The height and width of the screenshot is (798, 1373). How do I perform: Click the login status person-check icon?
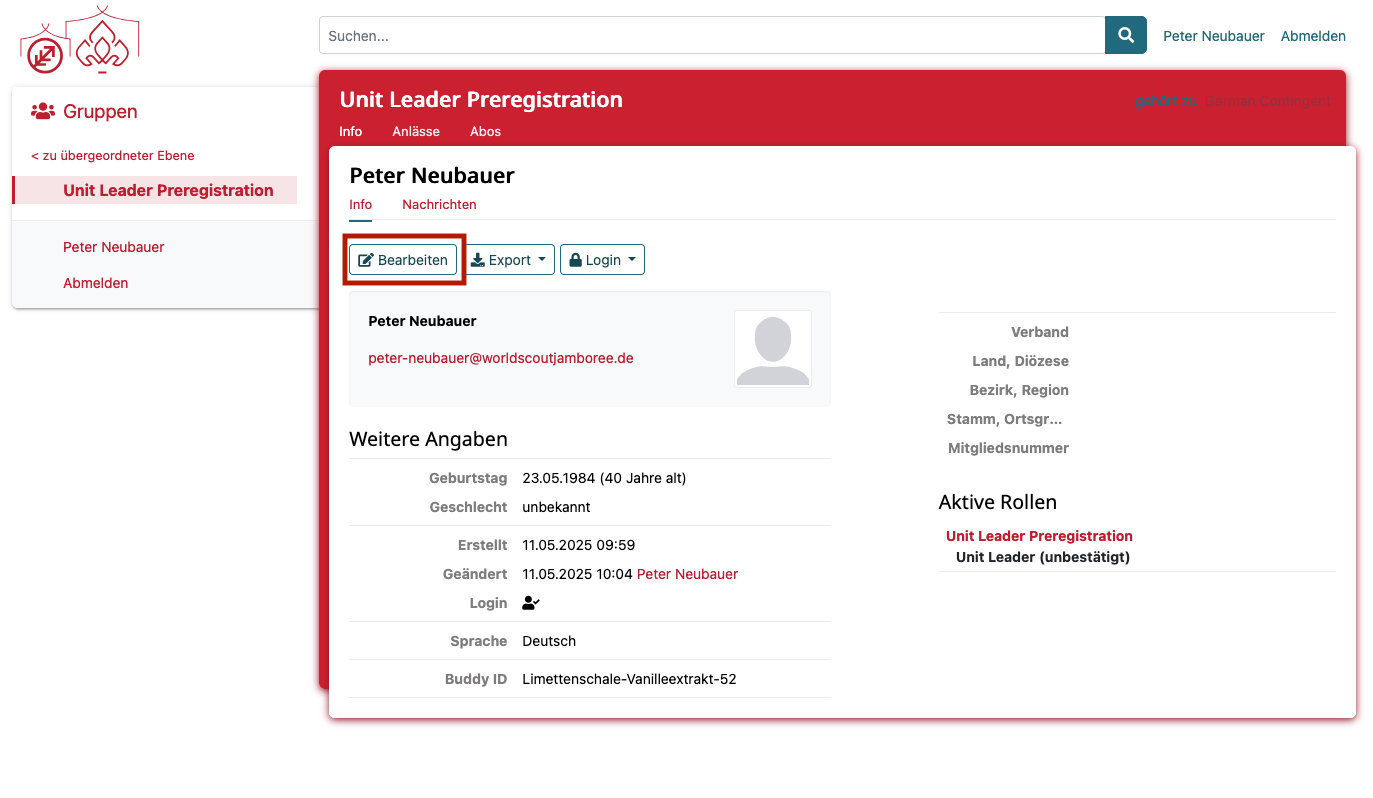coord(531,603)
